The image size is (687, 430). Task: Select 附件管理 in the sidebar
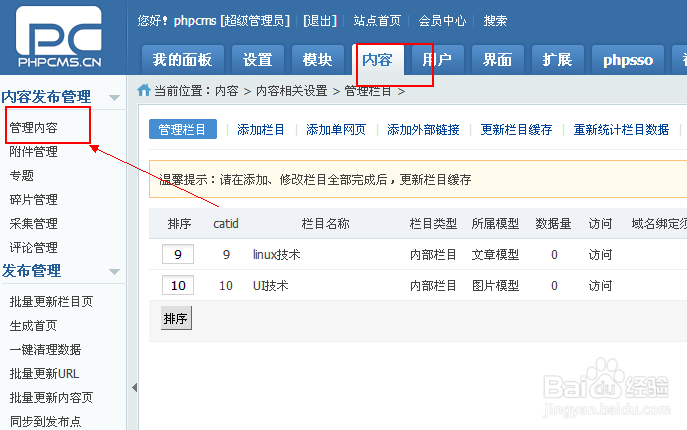click(34, 152)
